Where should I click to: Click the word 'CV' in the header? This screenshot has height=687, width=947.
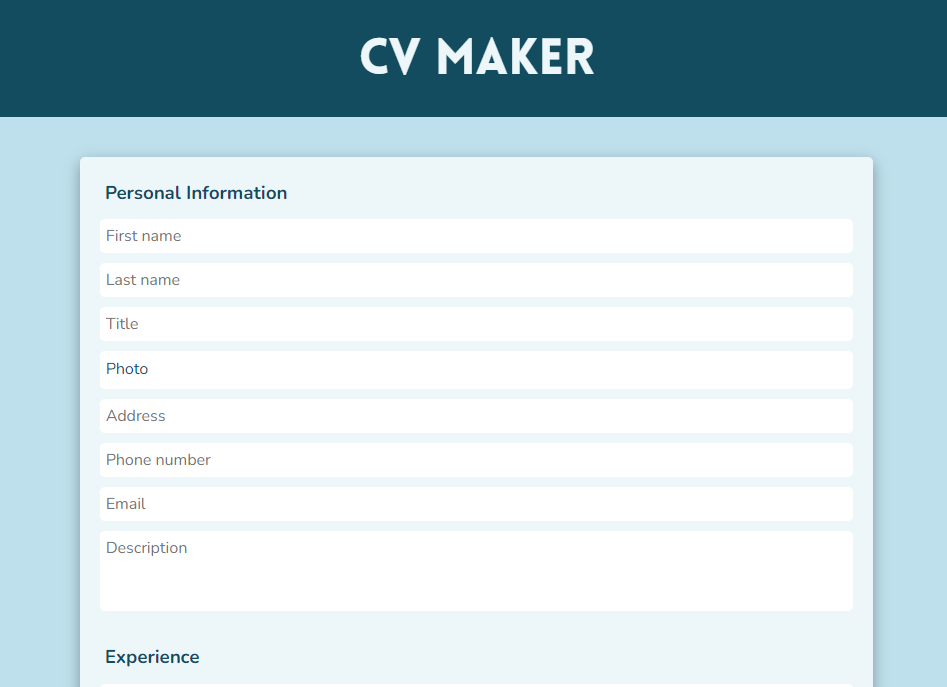point(390,57)
